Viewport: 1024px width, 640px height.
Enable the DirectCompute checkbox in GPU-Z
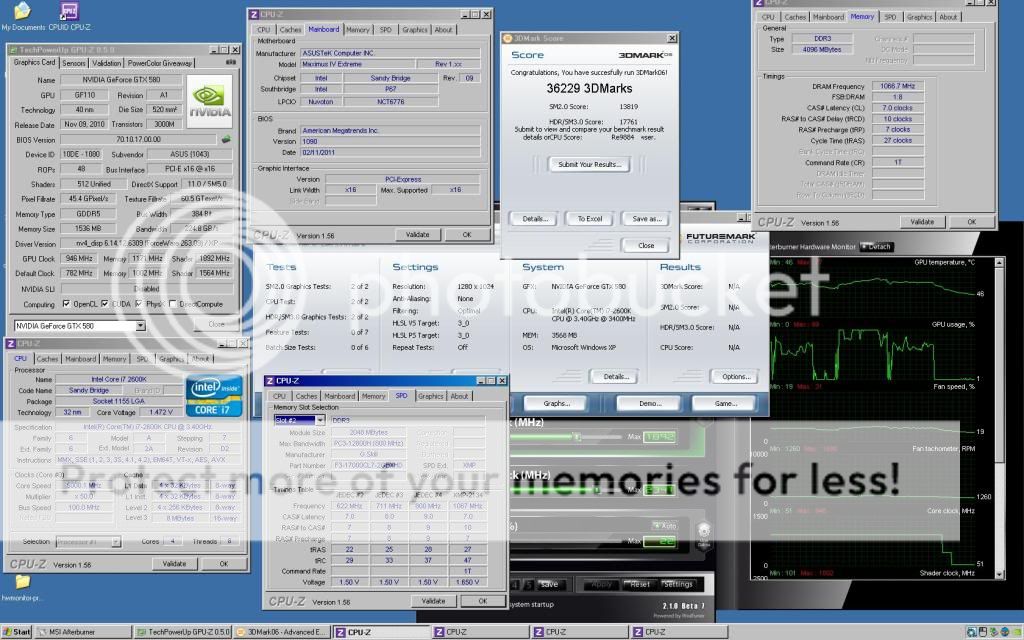[x=173, y=303]
